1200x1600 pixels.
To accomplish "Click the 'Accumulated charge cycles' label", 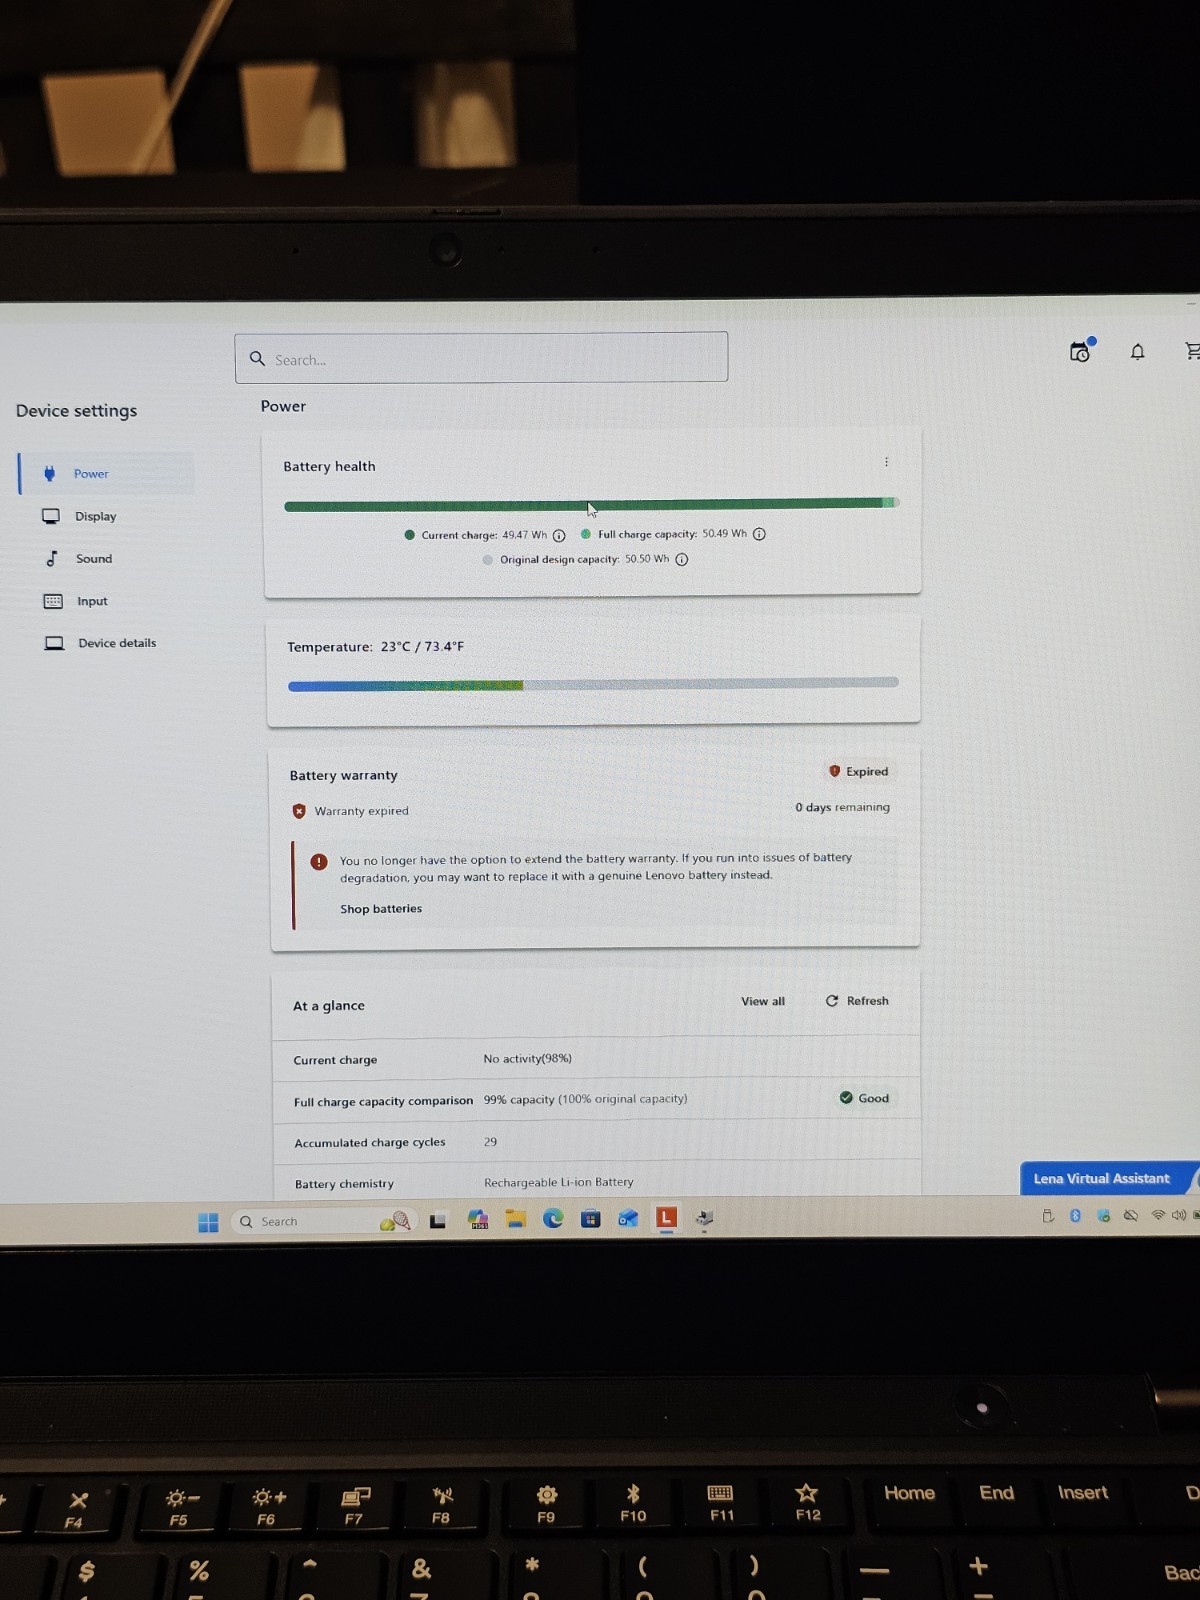I will pyautogui.click(x=370, y=1142).
